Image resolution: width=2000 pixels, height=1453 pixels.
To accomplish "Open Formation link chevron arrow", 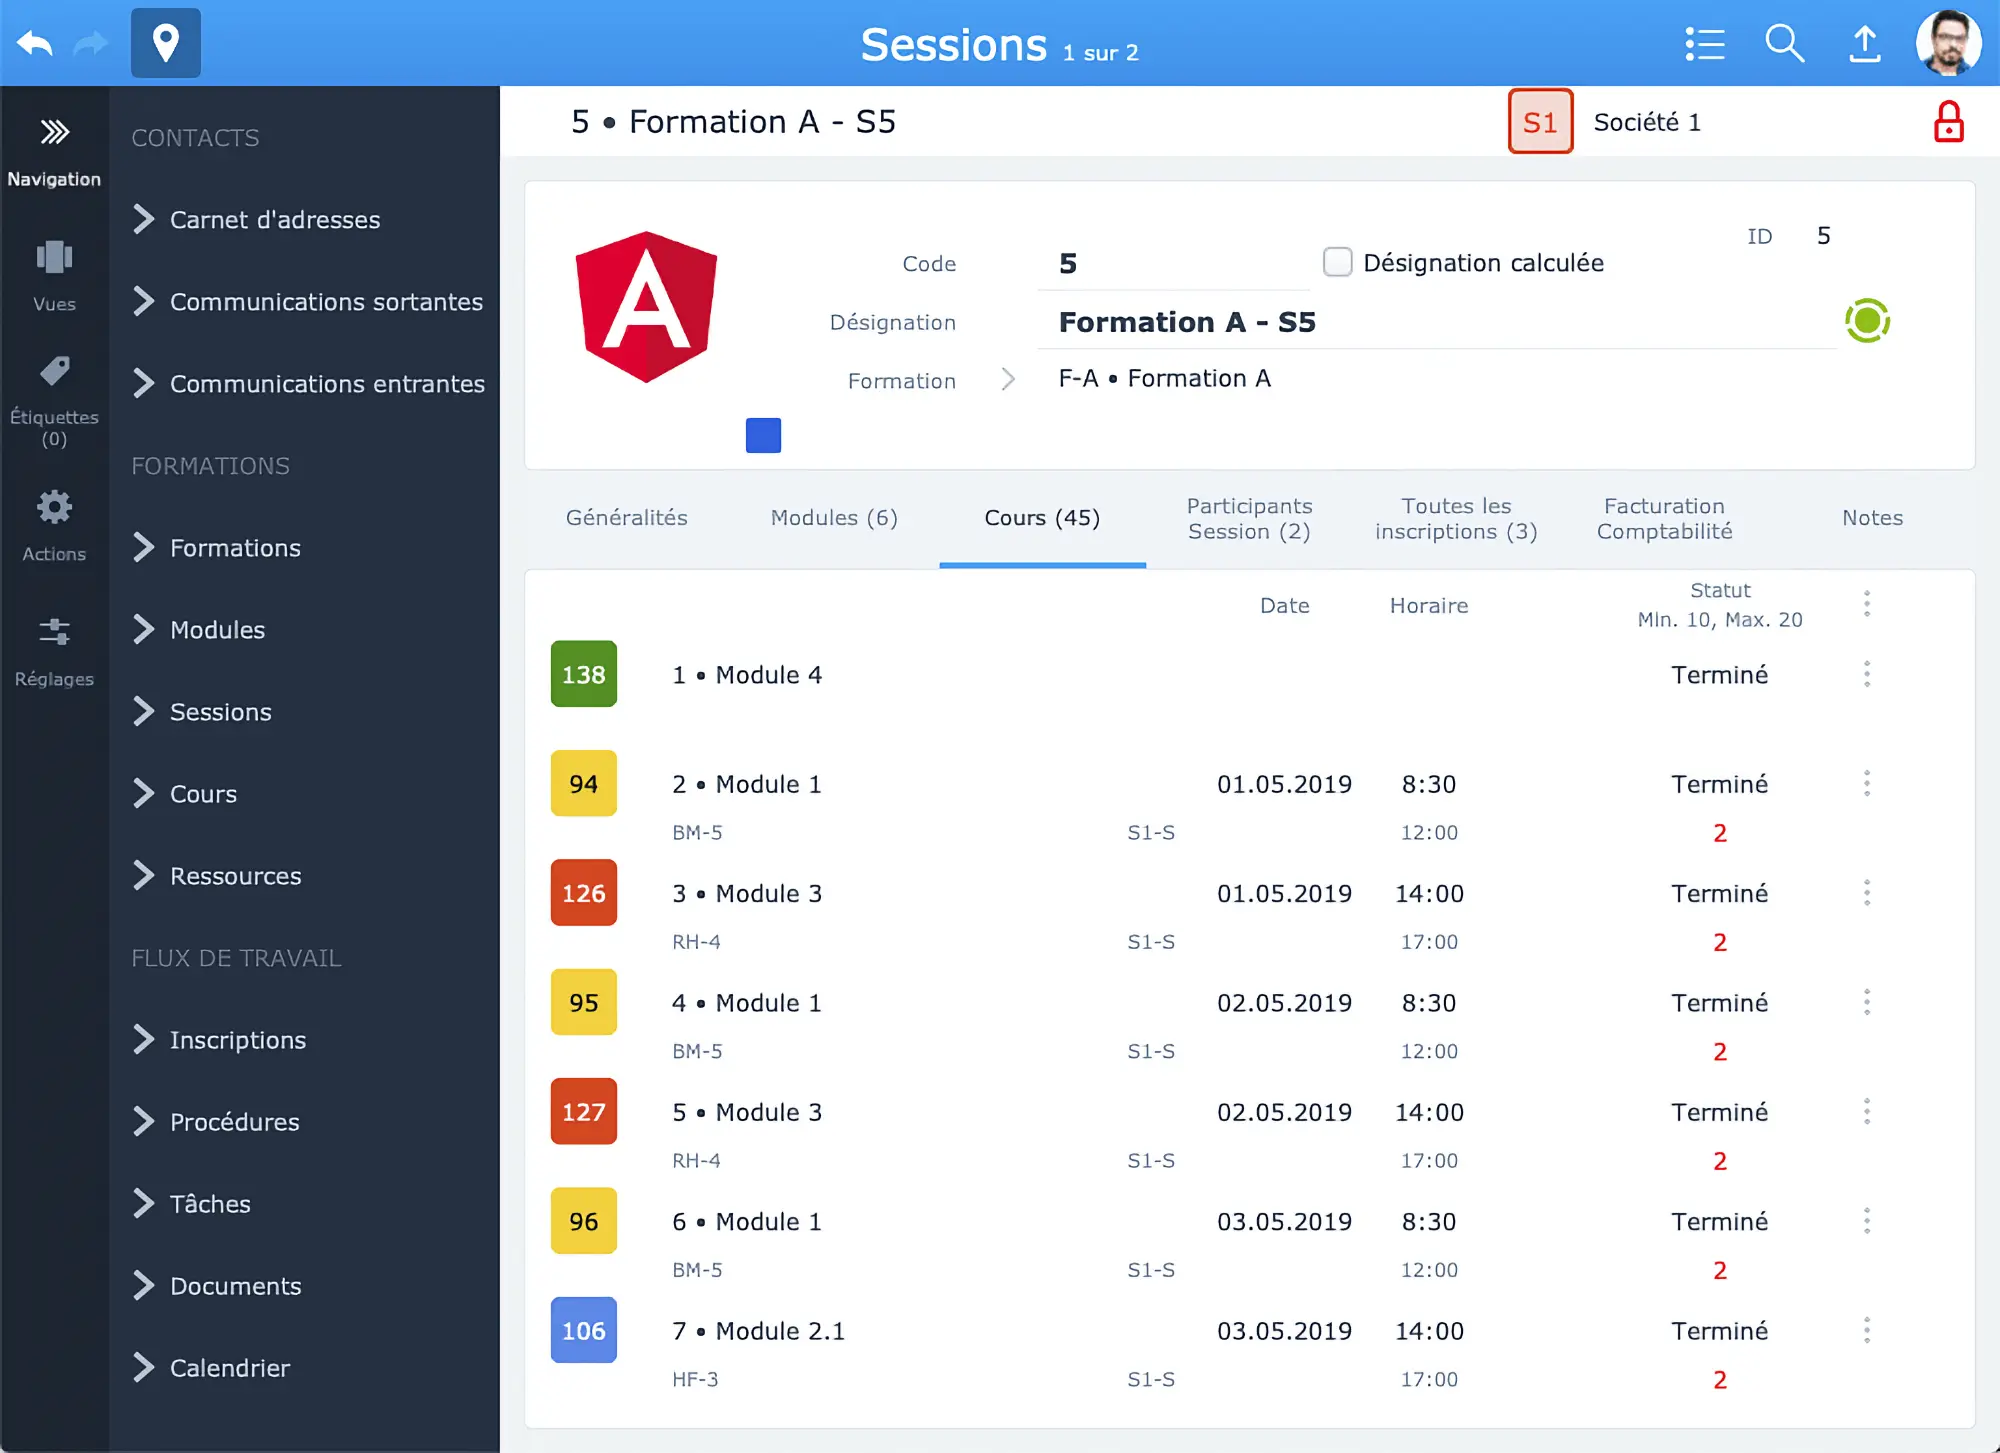I will pyautogui.click(x=1008, y=379).
